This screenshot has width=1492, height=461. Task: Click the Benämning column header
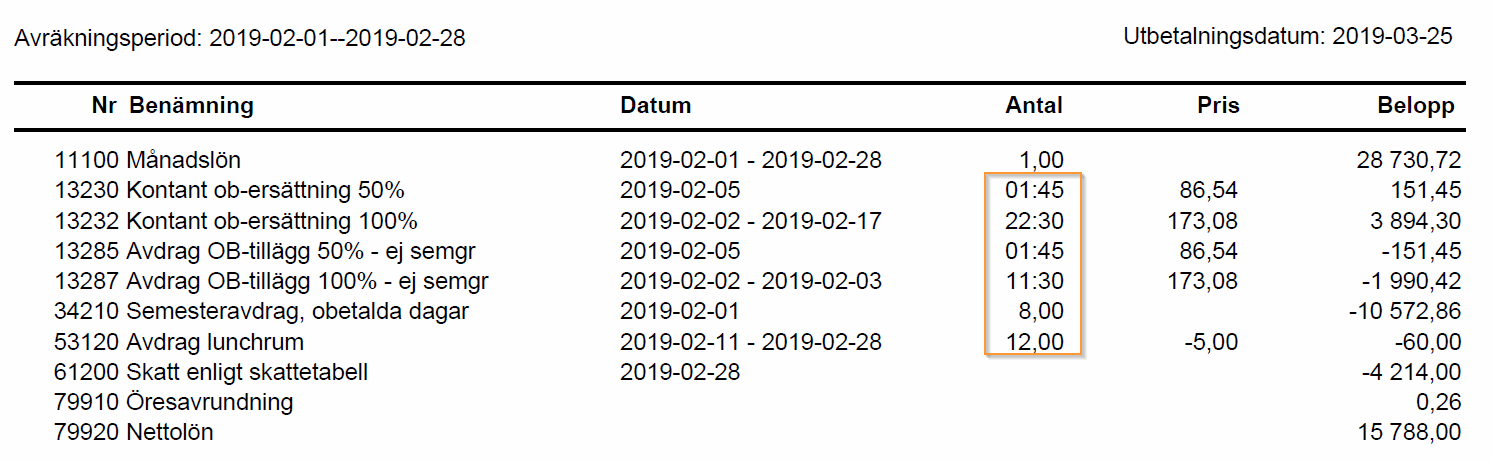click(191, 106)
